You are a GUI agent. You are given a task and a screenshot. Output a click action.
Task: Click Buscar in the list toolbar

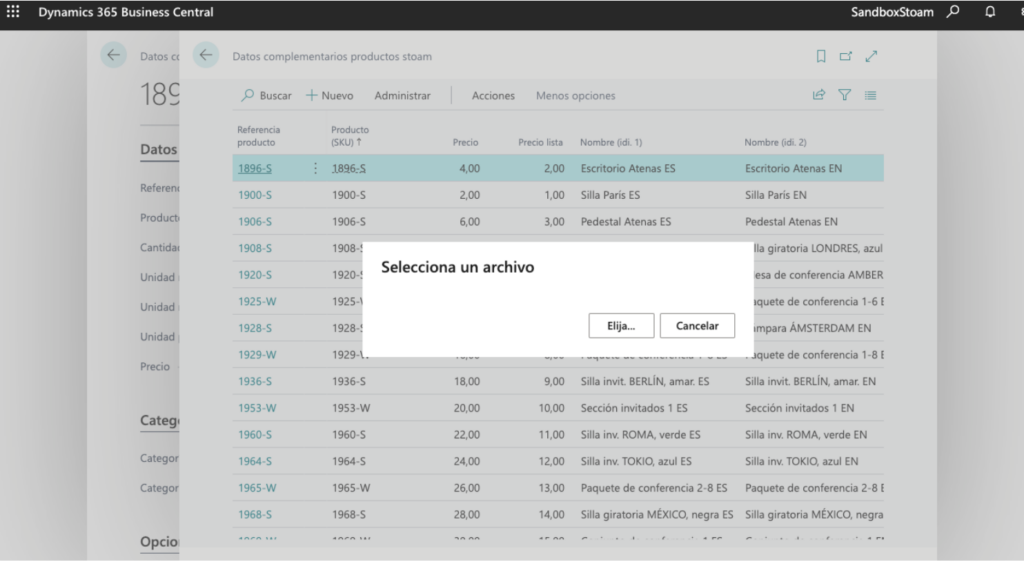267,96
